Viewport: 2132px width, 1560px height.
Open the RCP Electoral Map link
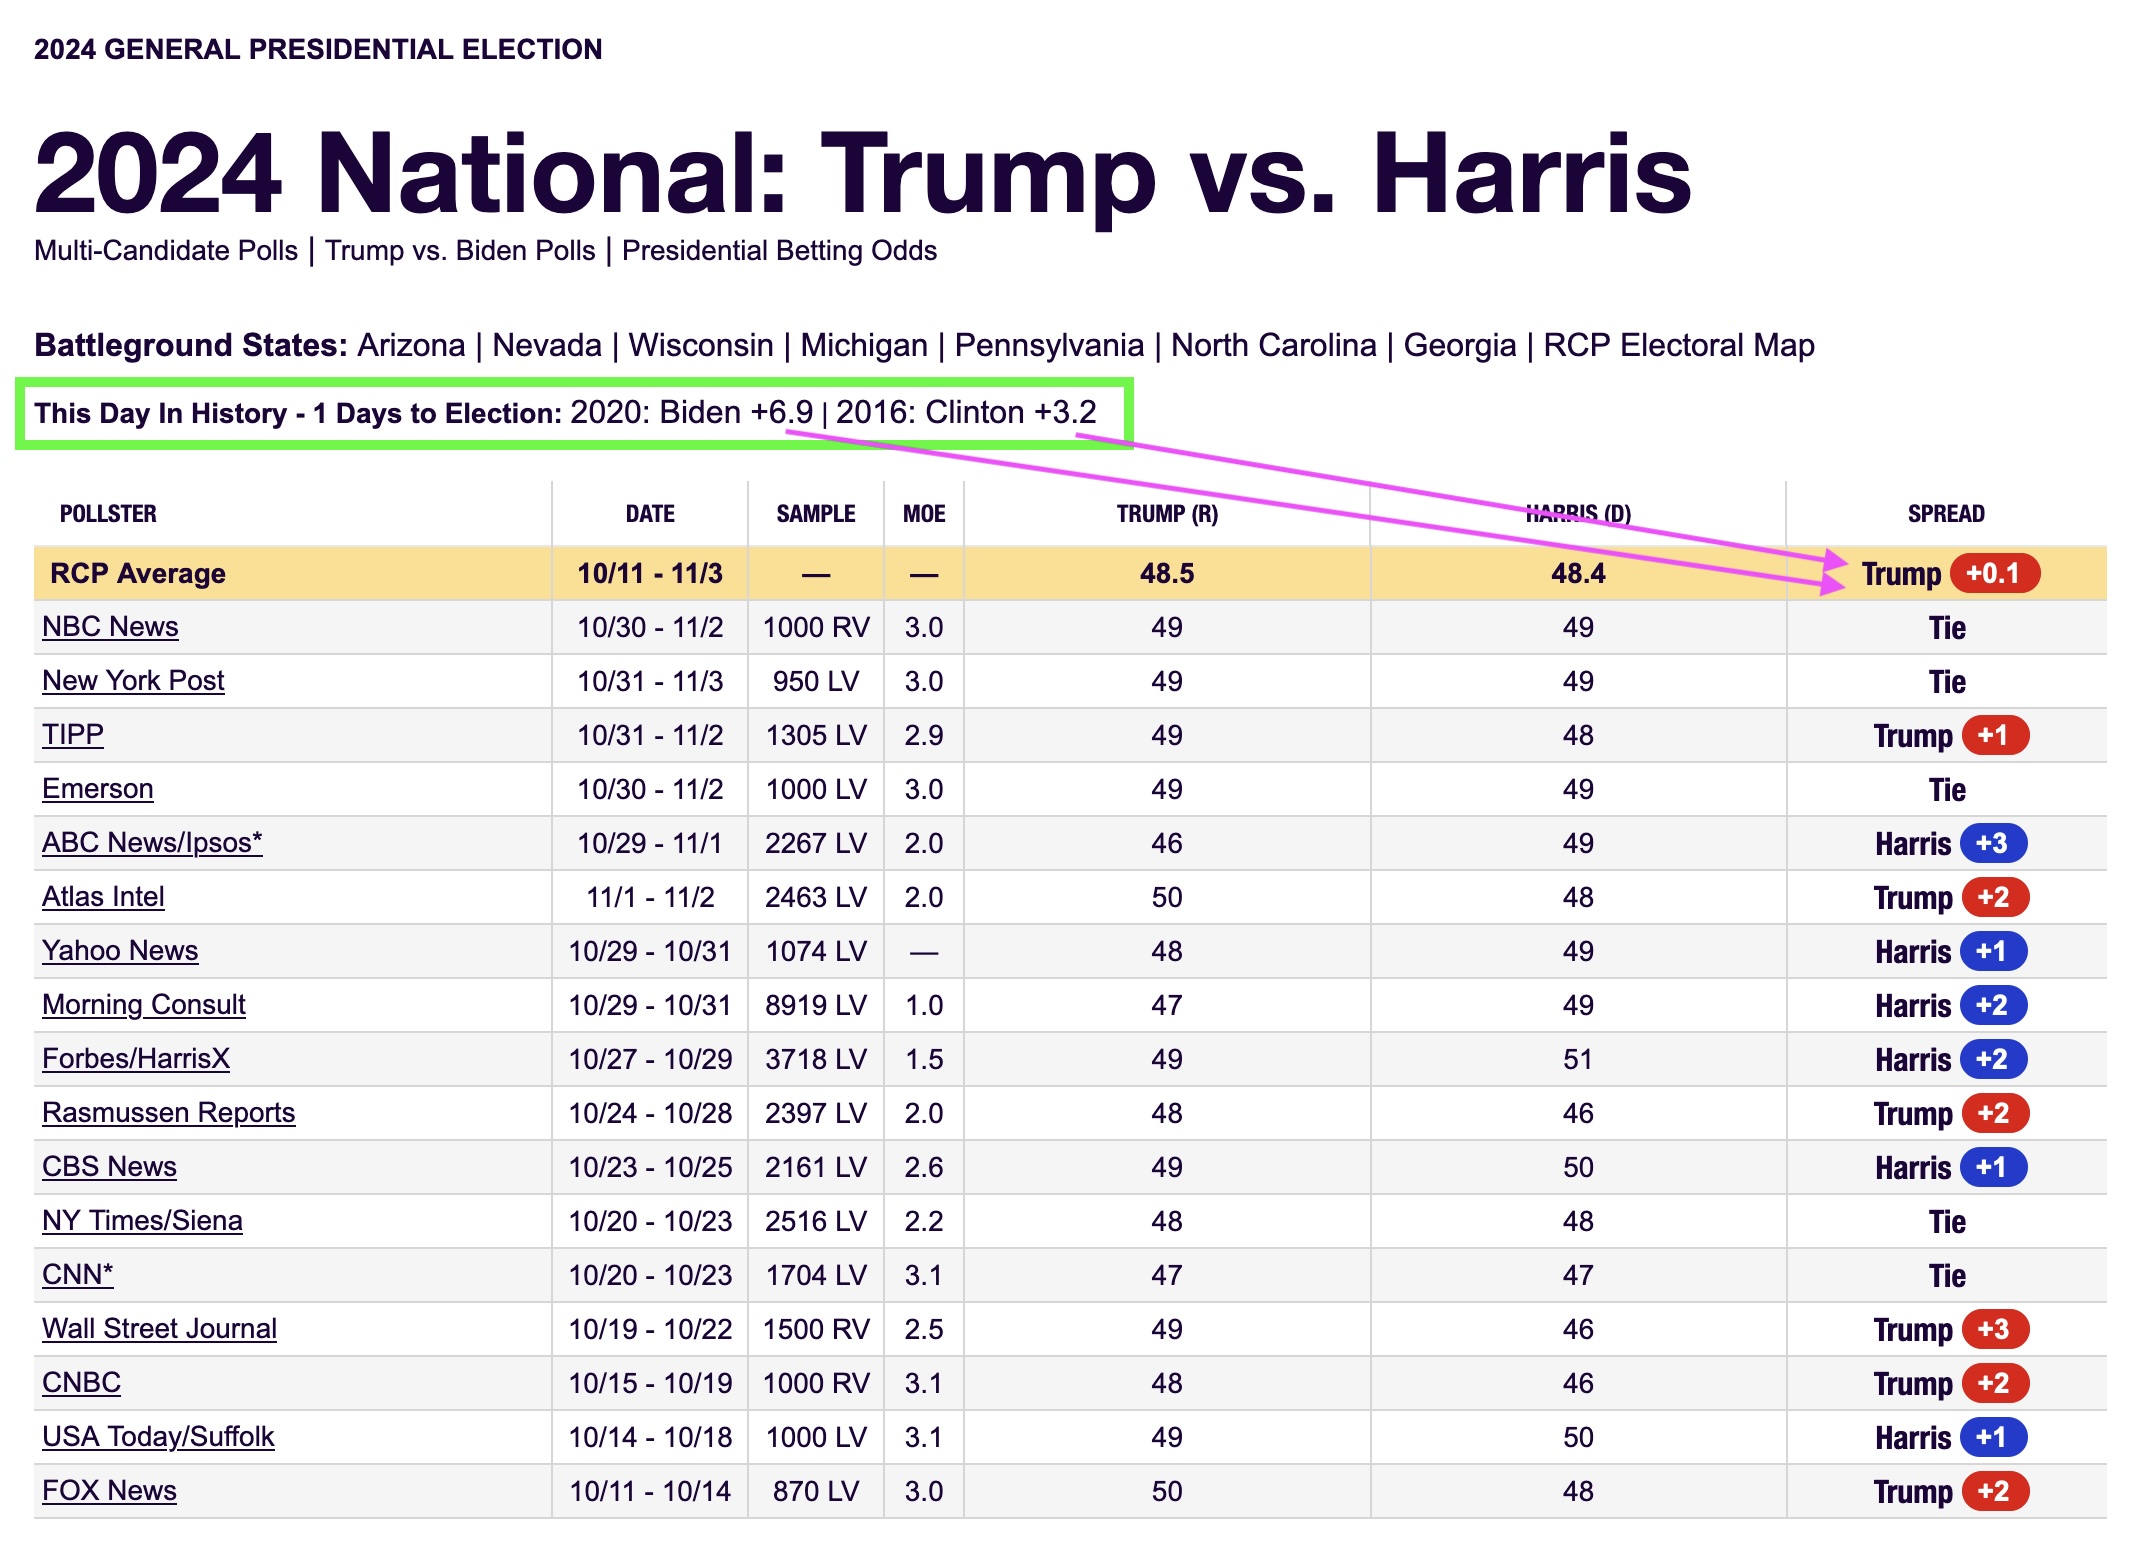(x=1679, y=345)
